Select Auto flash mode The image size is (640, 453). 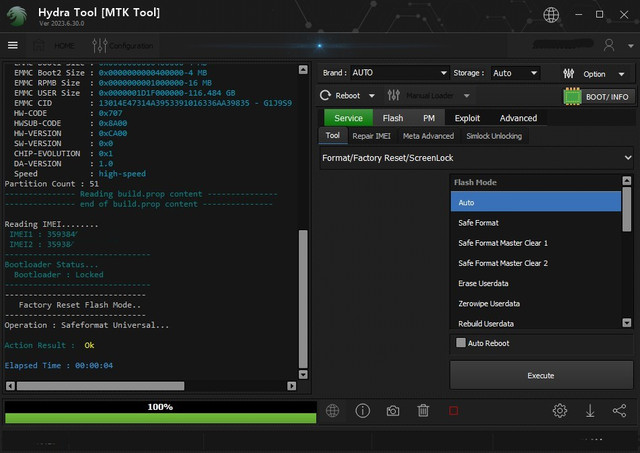pos(536,202)
